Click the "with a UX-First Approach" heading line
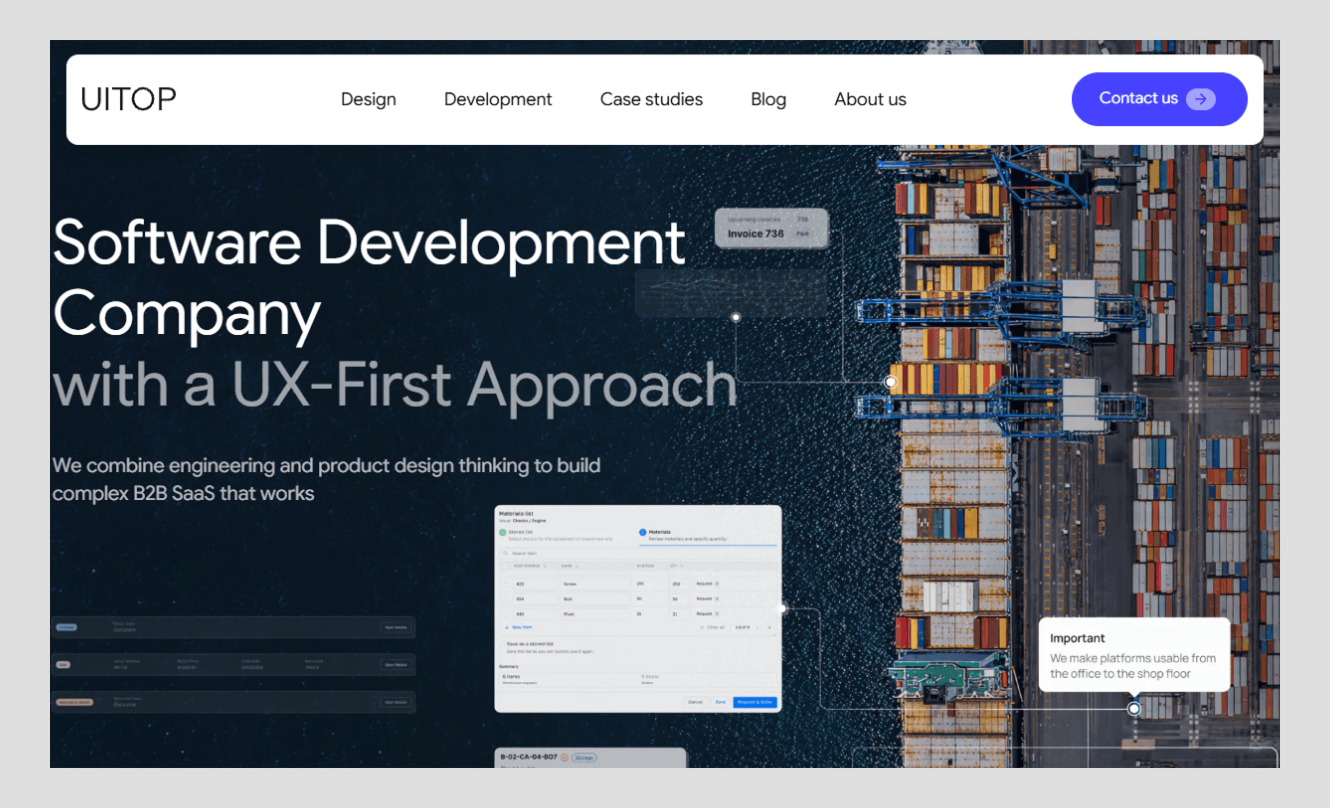This screenshot has width=1330, height=808. coord(395,386)
